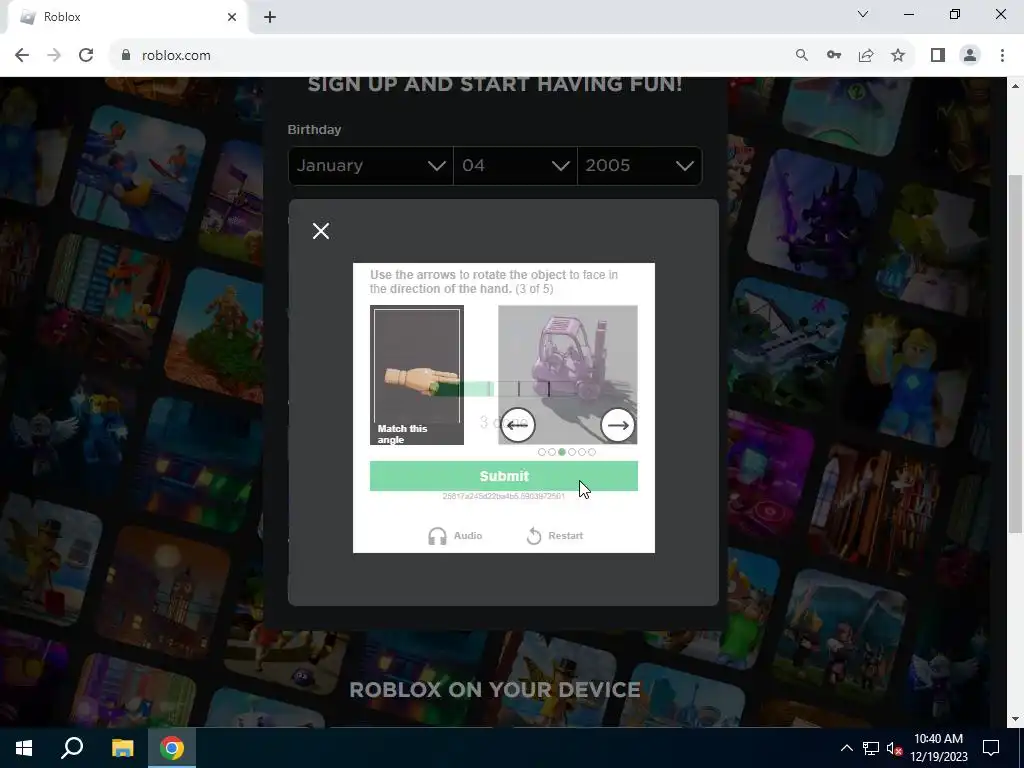The width and height of the screenshot is (1024, 768).
Task: Open the birthday year dropdown showing 2005
Action: click(640, 166)
